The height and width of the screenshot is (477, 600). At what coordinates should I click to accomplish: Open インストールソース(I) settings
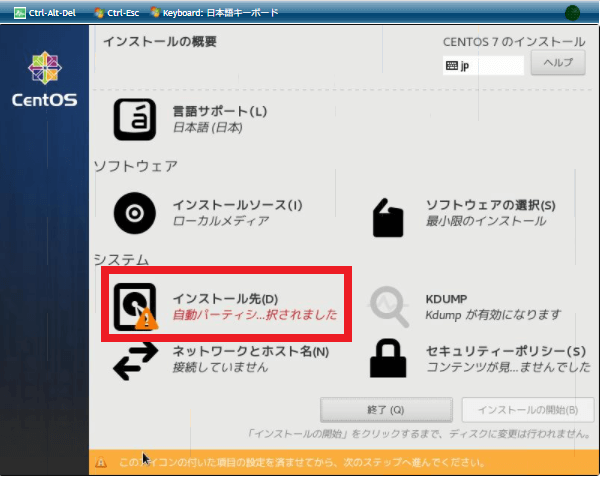coord(238,205)
